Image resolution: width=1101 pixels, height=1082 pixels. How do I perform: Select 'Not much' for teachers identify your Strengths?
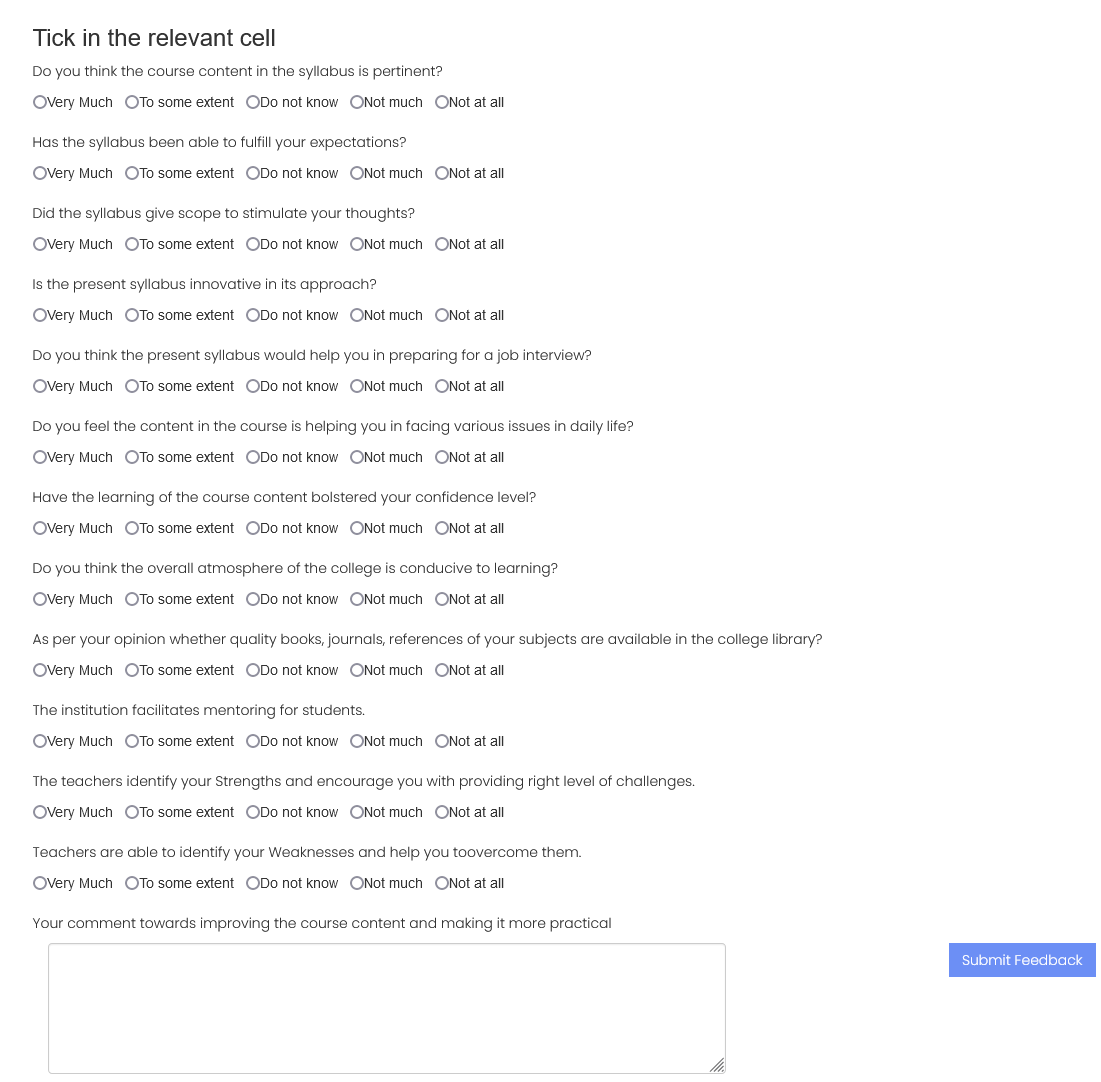pyautogui.click(x=357, y=812)
